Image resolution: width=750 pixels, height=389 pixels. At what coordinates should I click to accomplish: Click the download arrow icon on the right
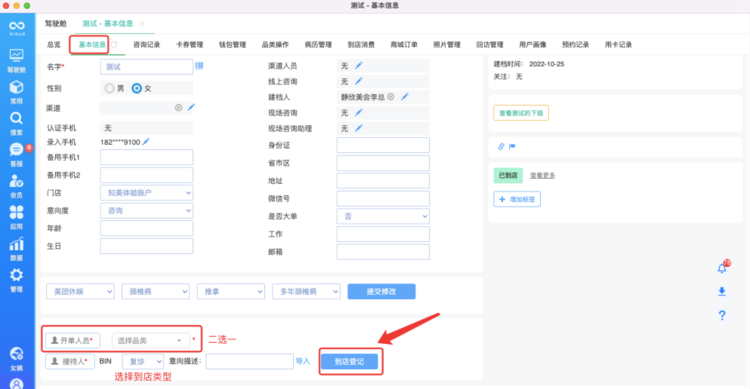click(722, 291)
